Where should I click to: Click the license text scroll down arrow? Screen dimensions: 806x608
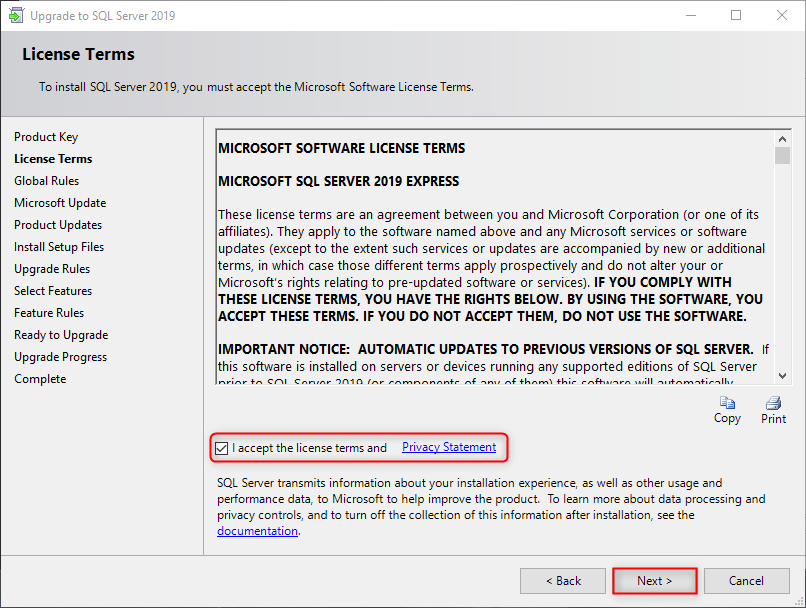click(x=782, y=376)
